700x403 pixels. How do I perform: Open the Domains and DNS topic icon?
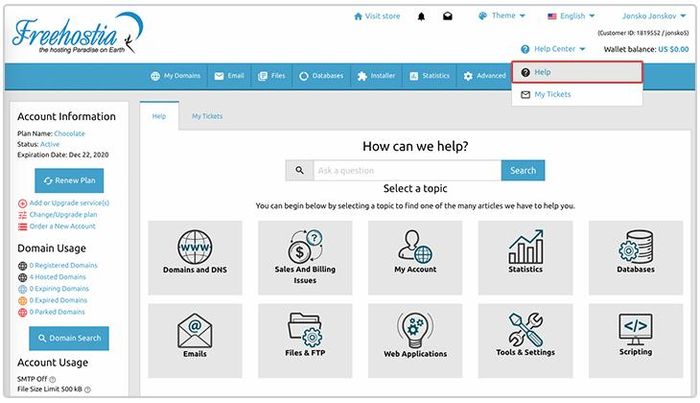point(195,246)
